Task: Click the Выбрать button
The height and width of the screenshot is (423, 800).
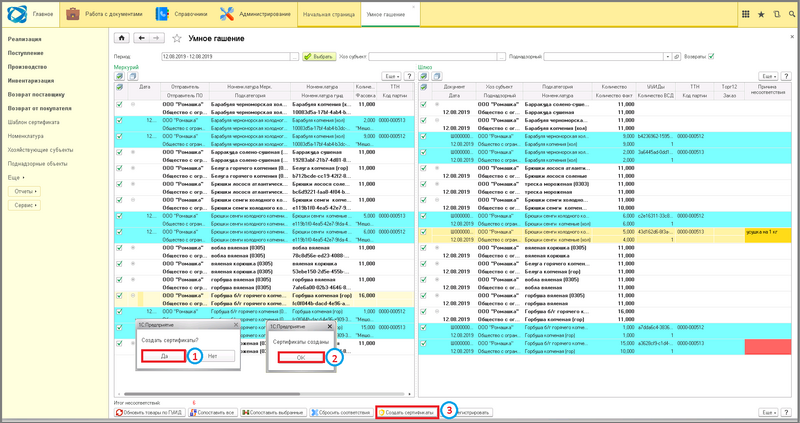Action: pos(319,57)
